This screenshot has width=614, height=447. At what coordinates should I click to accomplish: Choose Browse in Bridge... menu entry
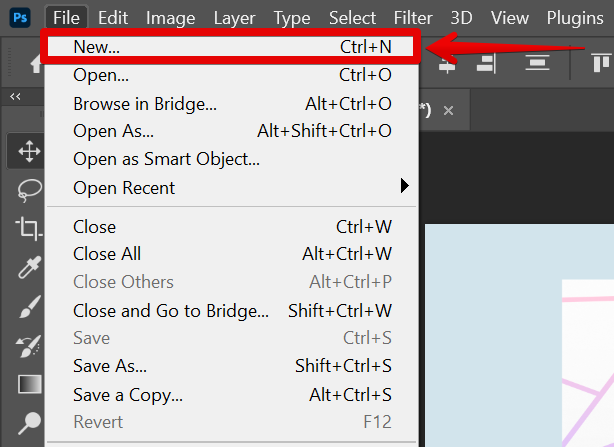coord(145,103)
